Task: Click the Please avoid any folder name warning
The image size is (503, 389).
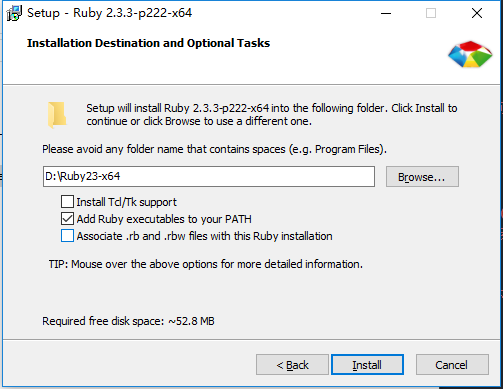Action: (214, 149)
